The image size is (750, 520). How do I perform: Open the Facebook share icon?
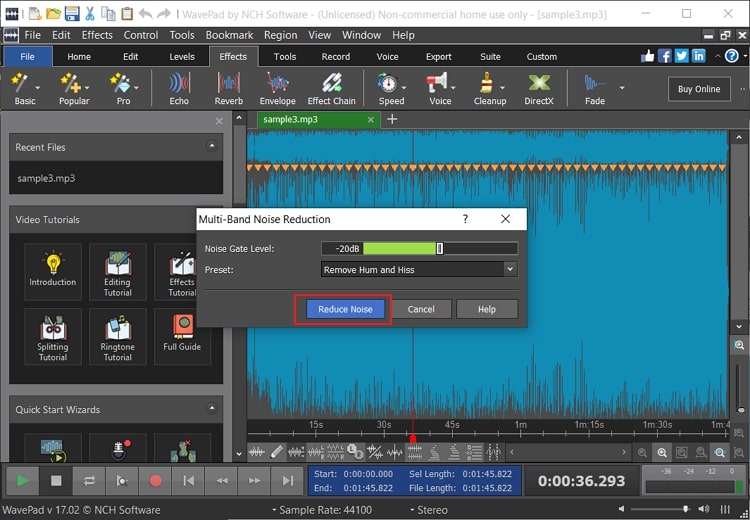point(665,56)
